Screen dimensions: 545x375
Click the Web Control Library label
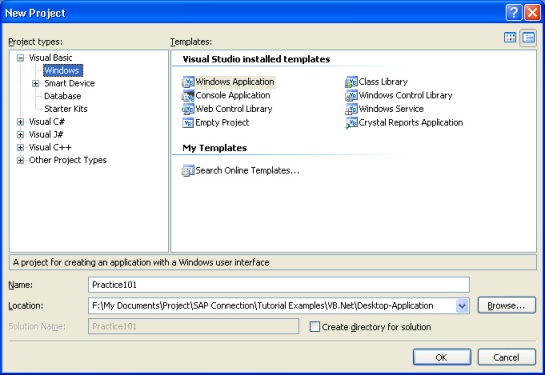click(234, 109)
